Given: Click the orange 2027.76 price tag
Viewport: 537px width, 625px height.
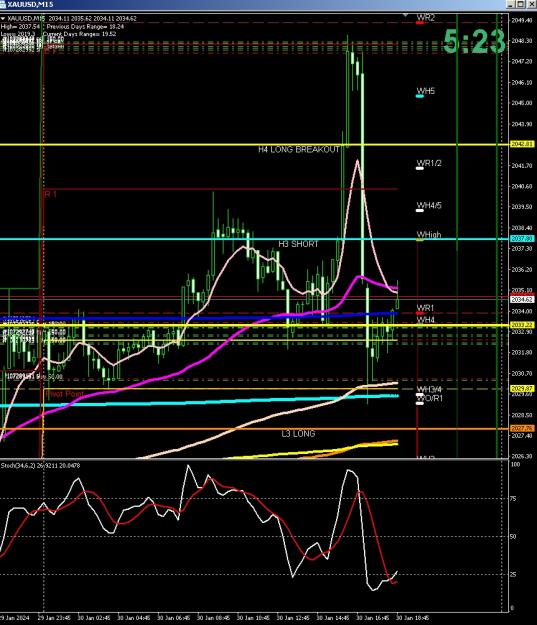Looking at the screenshot, I should (522, 428).
